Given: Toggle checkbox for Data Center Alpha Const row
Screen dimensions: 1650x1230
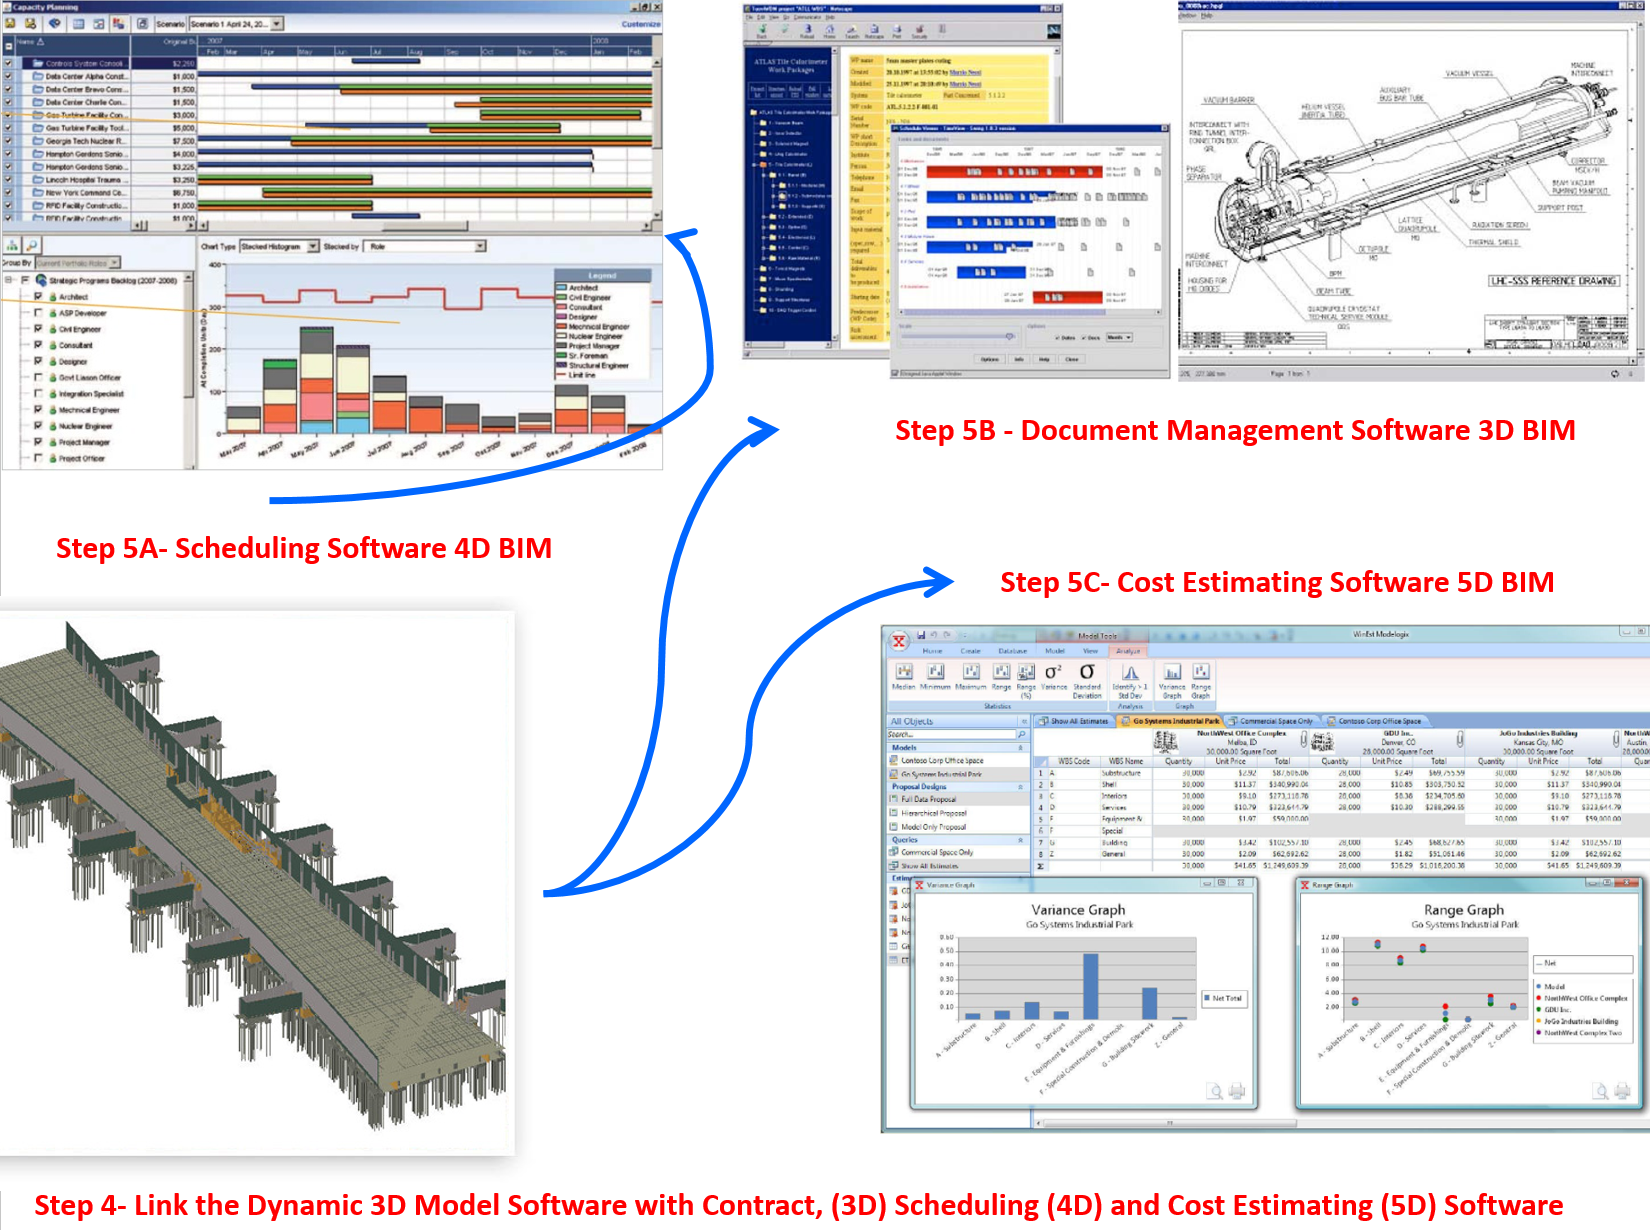Looking at the screenshot, I should pyautogui.click(x=8, y=76).
